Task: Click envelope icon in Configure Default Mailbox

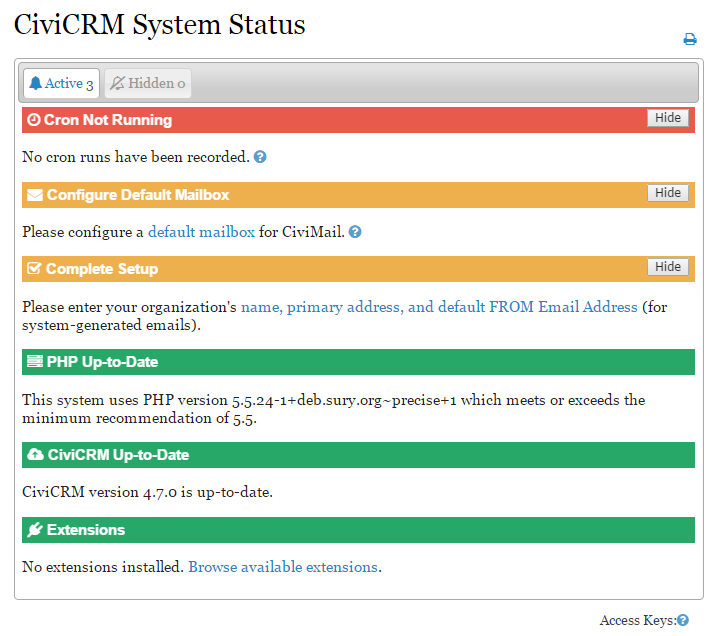Action: 35,195
